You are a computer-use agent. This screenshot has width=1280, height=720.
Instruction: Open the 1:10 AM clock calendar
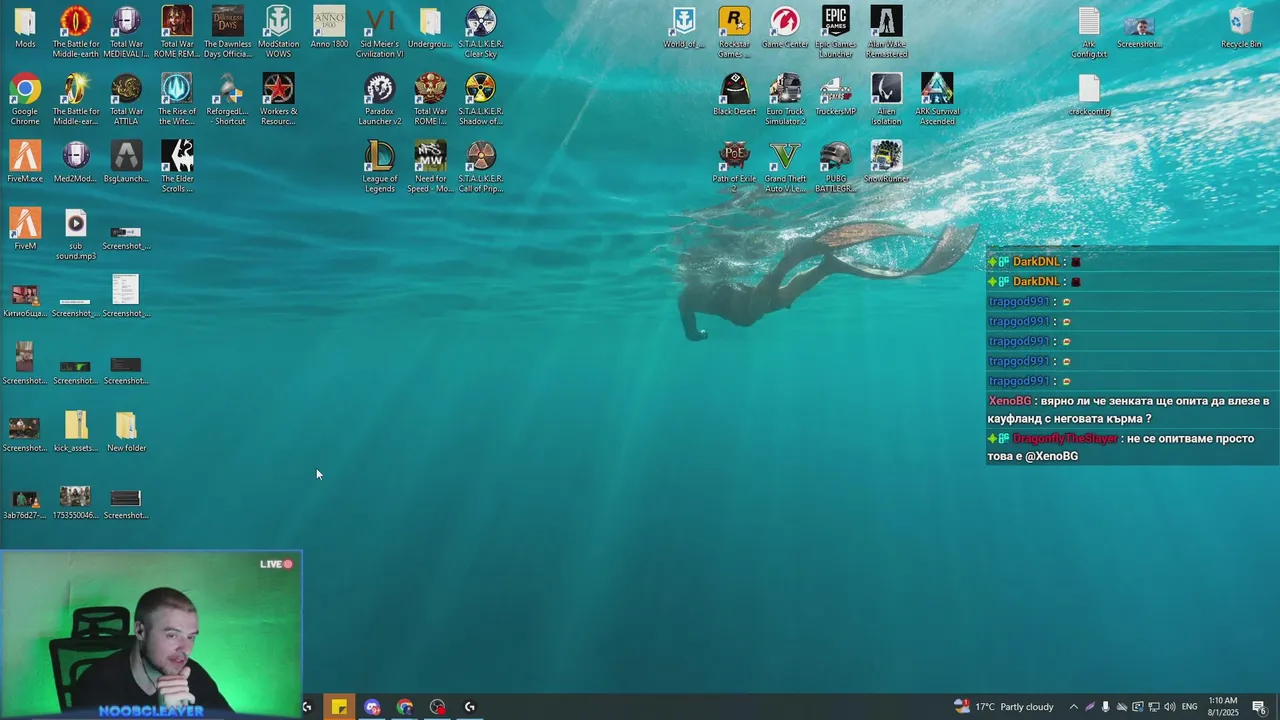(1223, 707)
